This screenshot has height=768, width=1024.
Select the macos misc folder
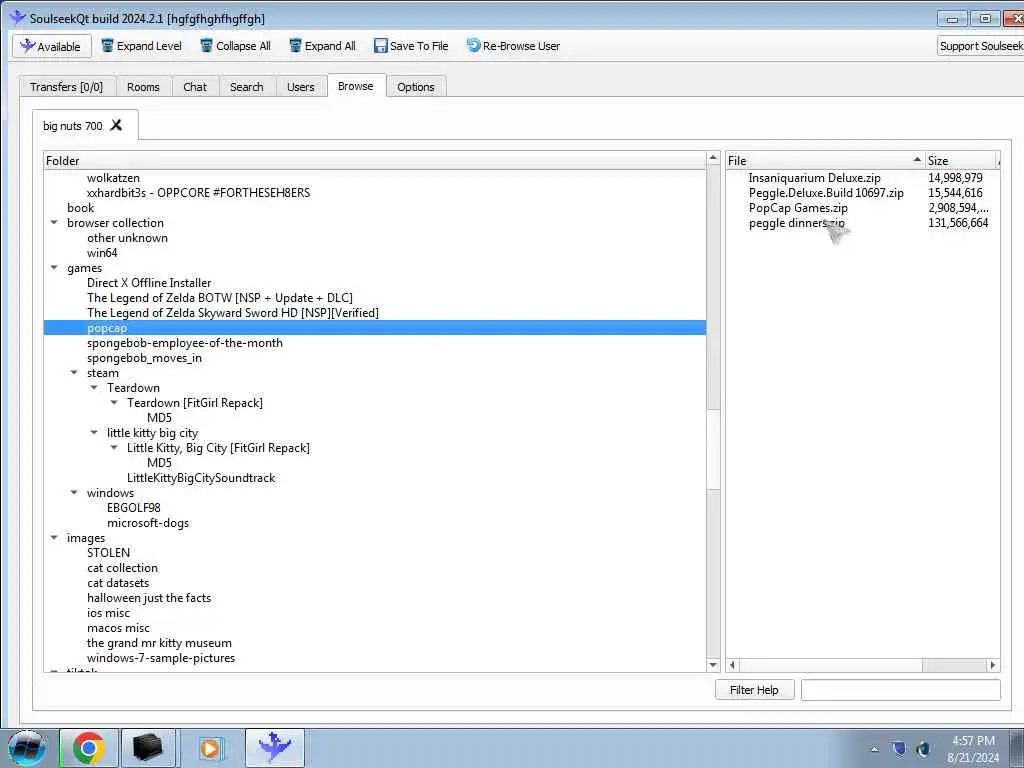tap(118, 628)
